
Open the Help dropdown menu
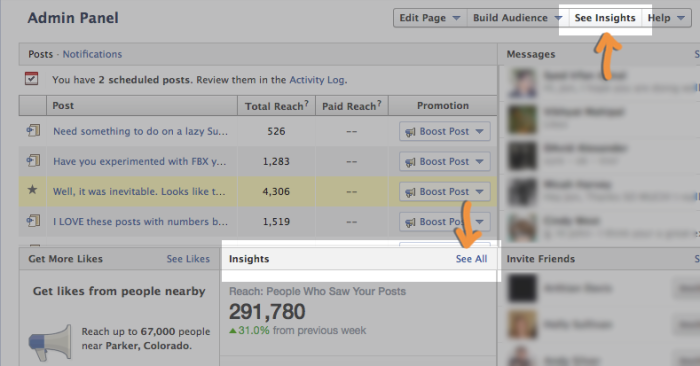(666, 18)
